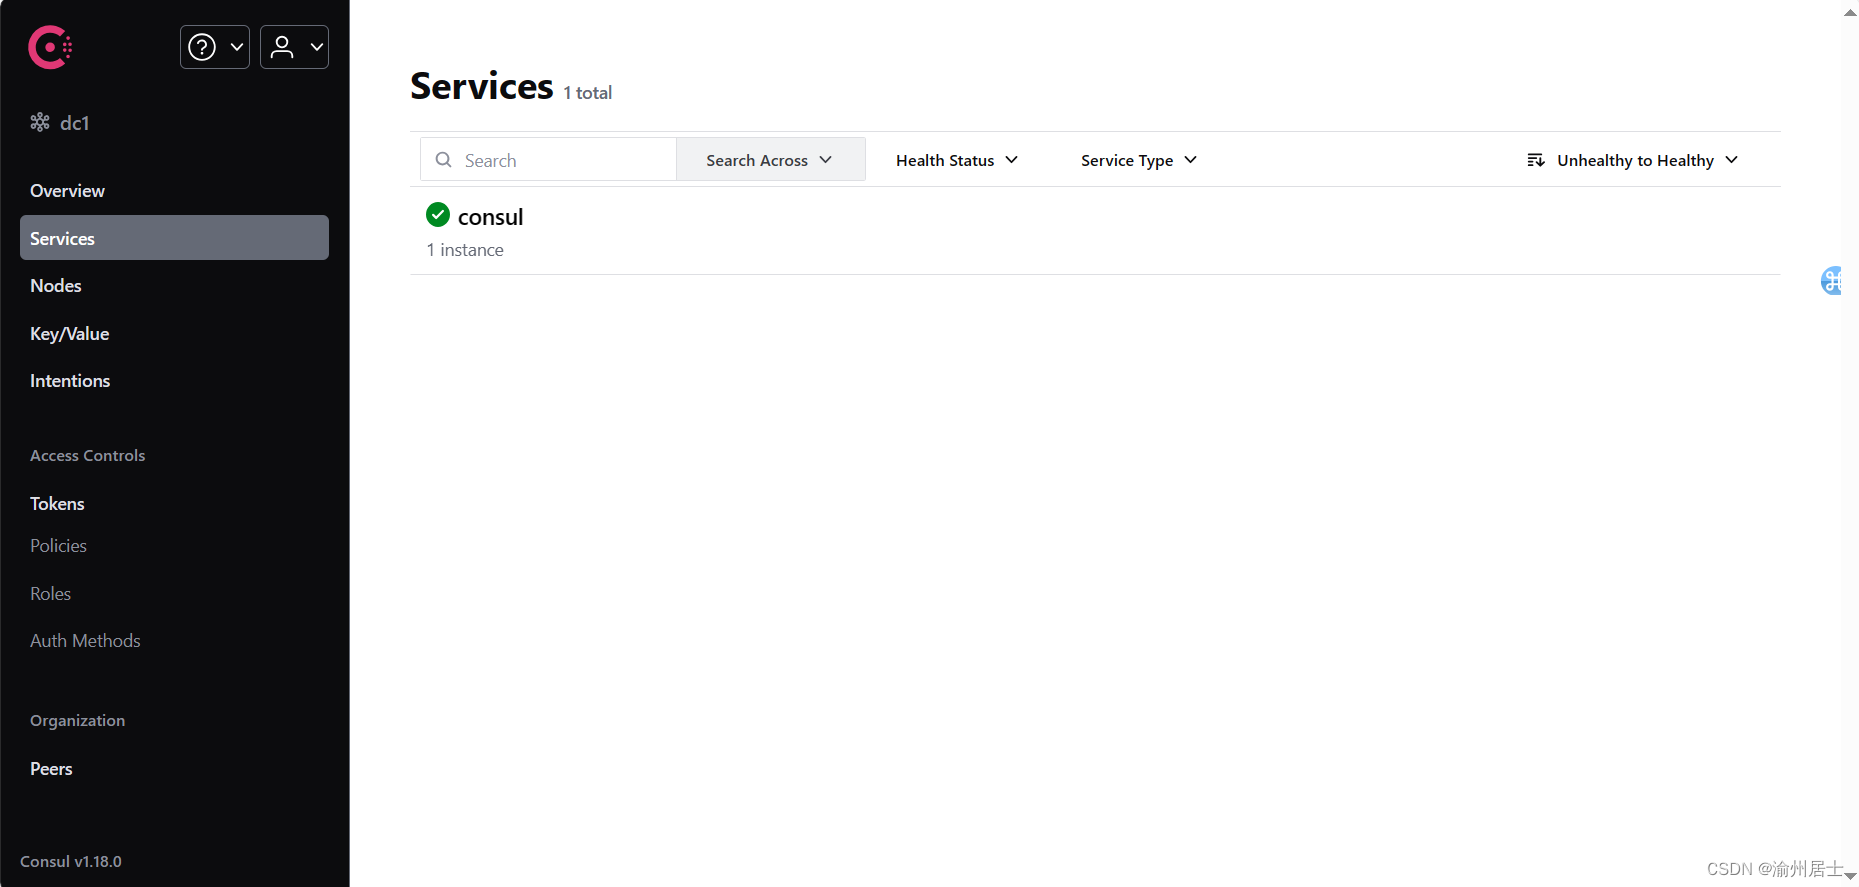Open Key/Value in the sidebar
The height and width of the screenshot is (887, 1859).
(70, 334)
